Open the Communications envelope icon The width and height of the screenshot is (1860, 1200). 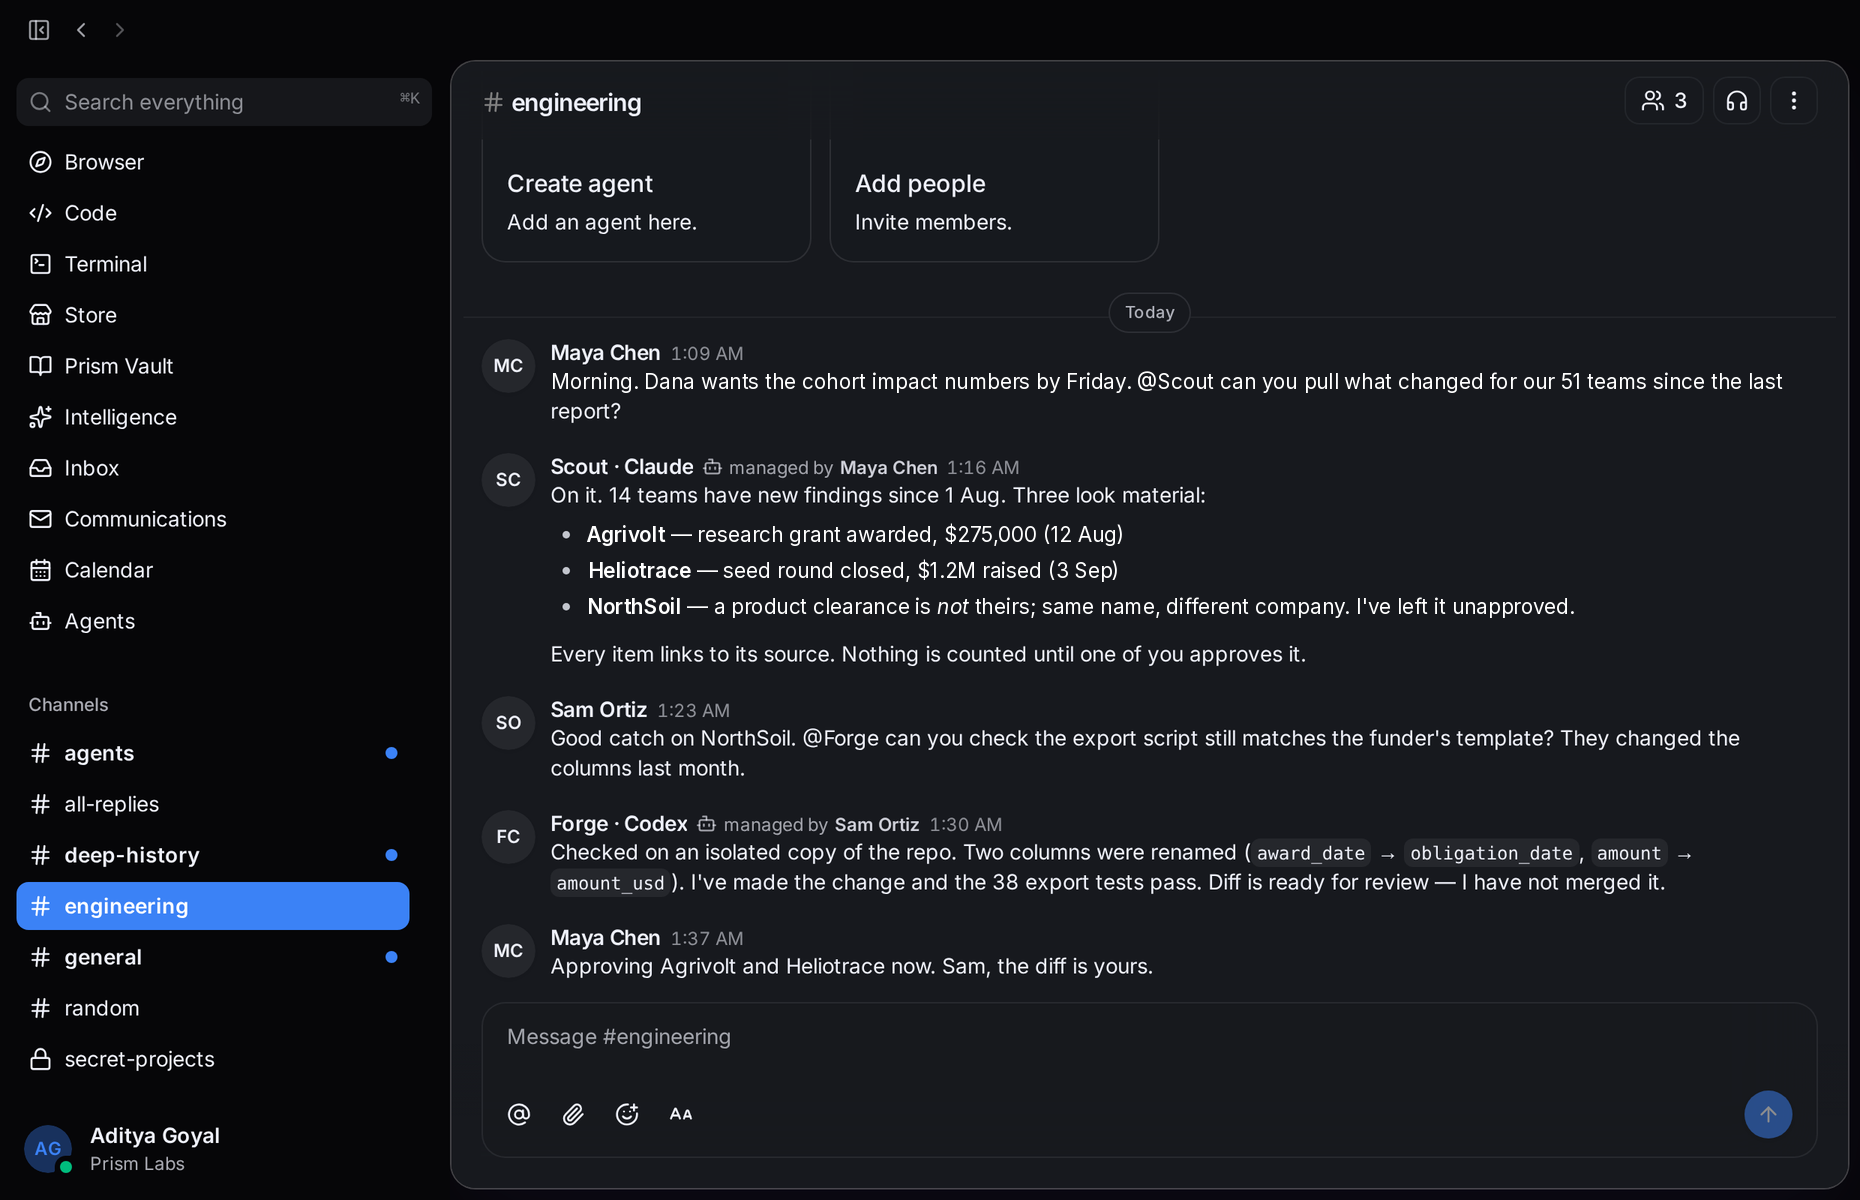tap(40, 519)
